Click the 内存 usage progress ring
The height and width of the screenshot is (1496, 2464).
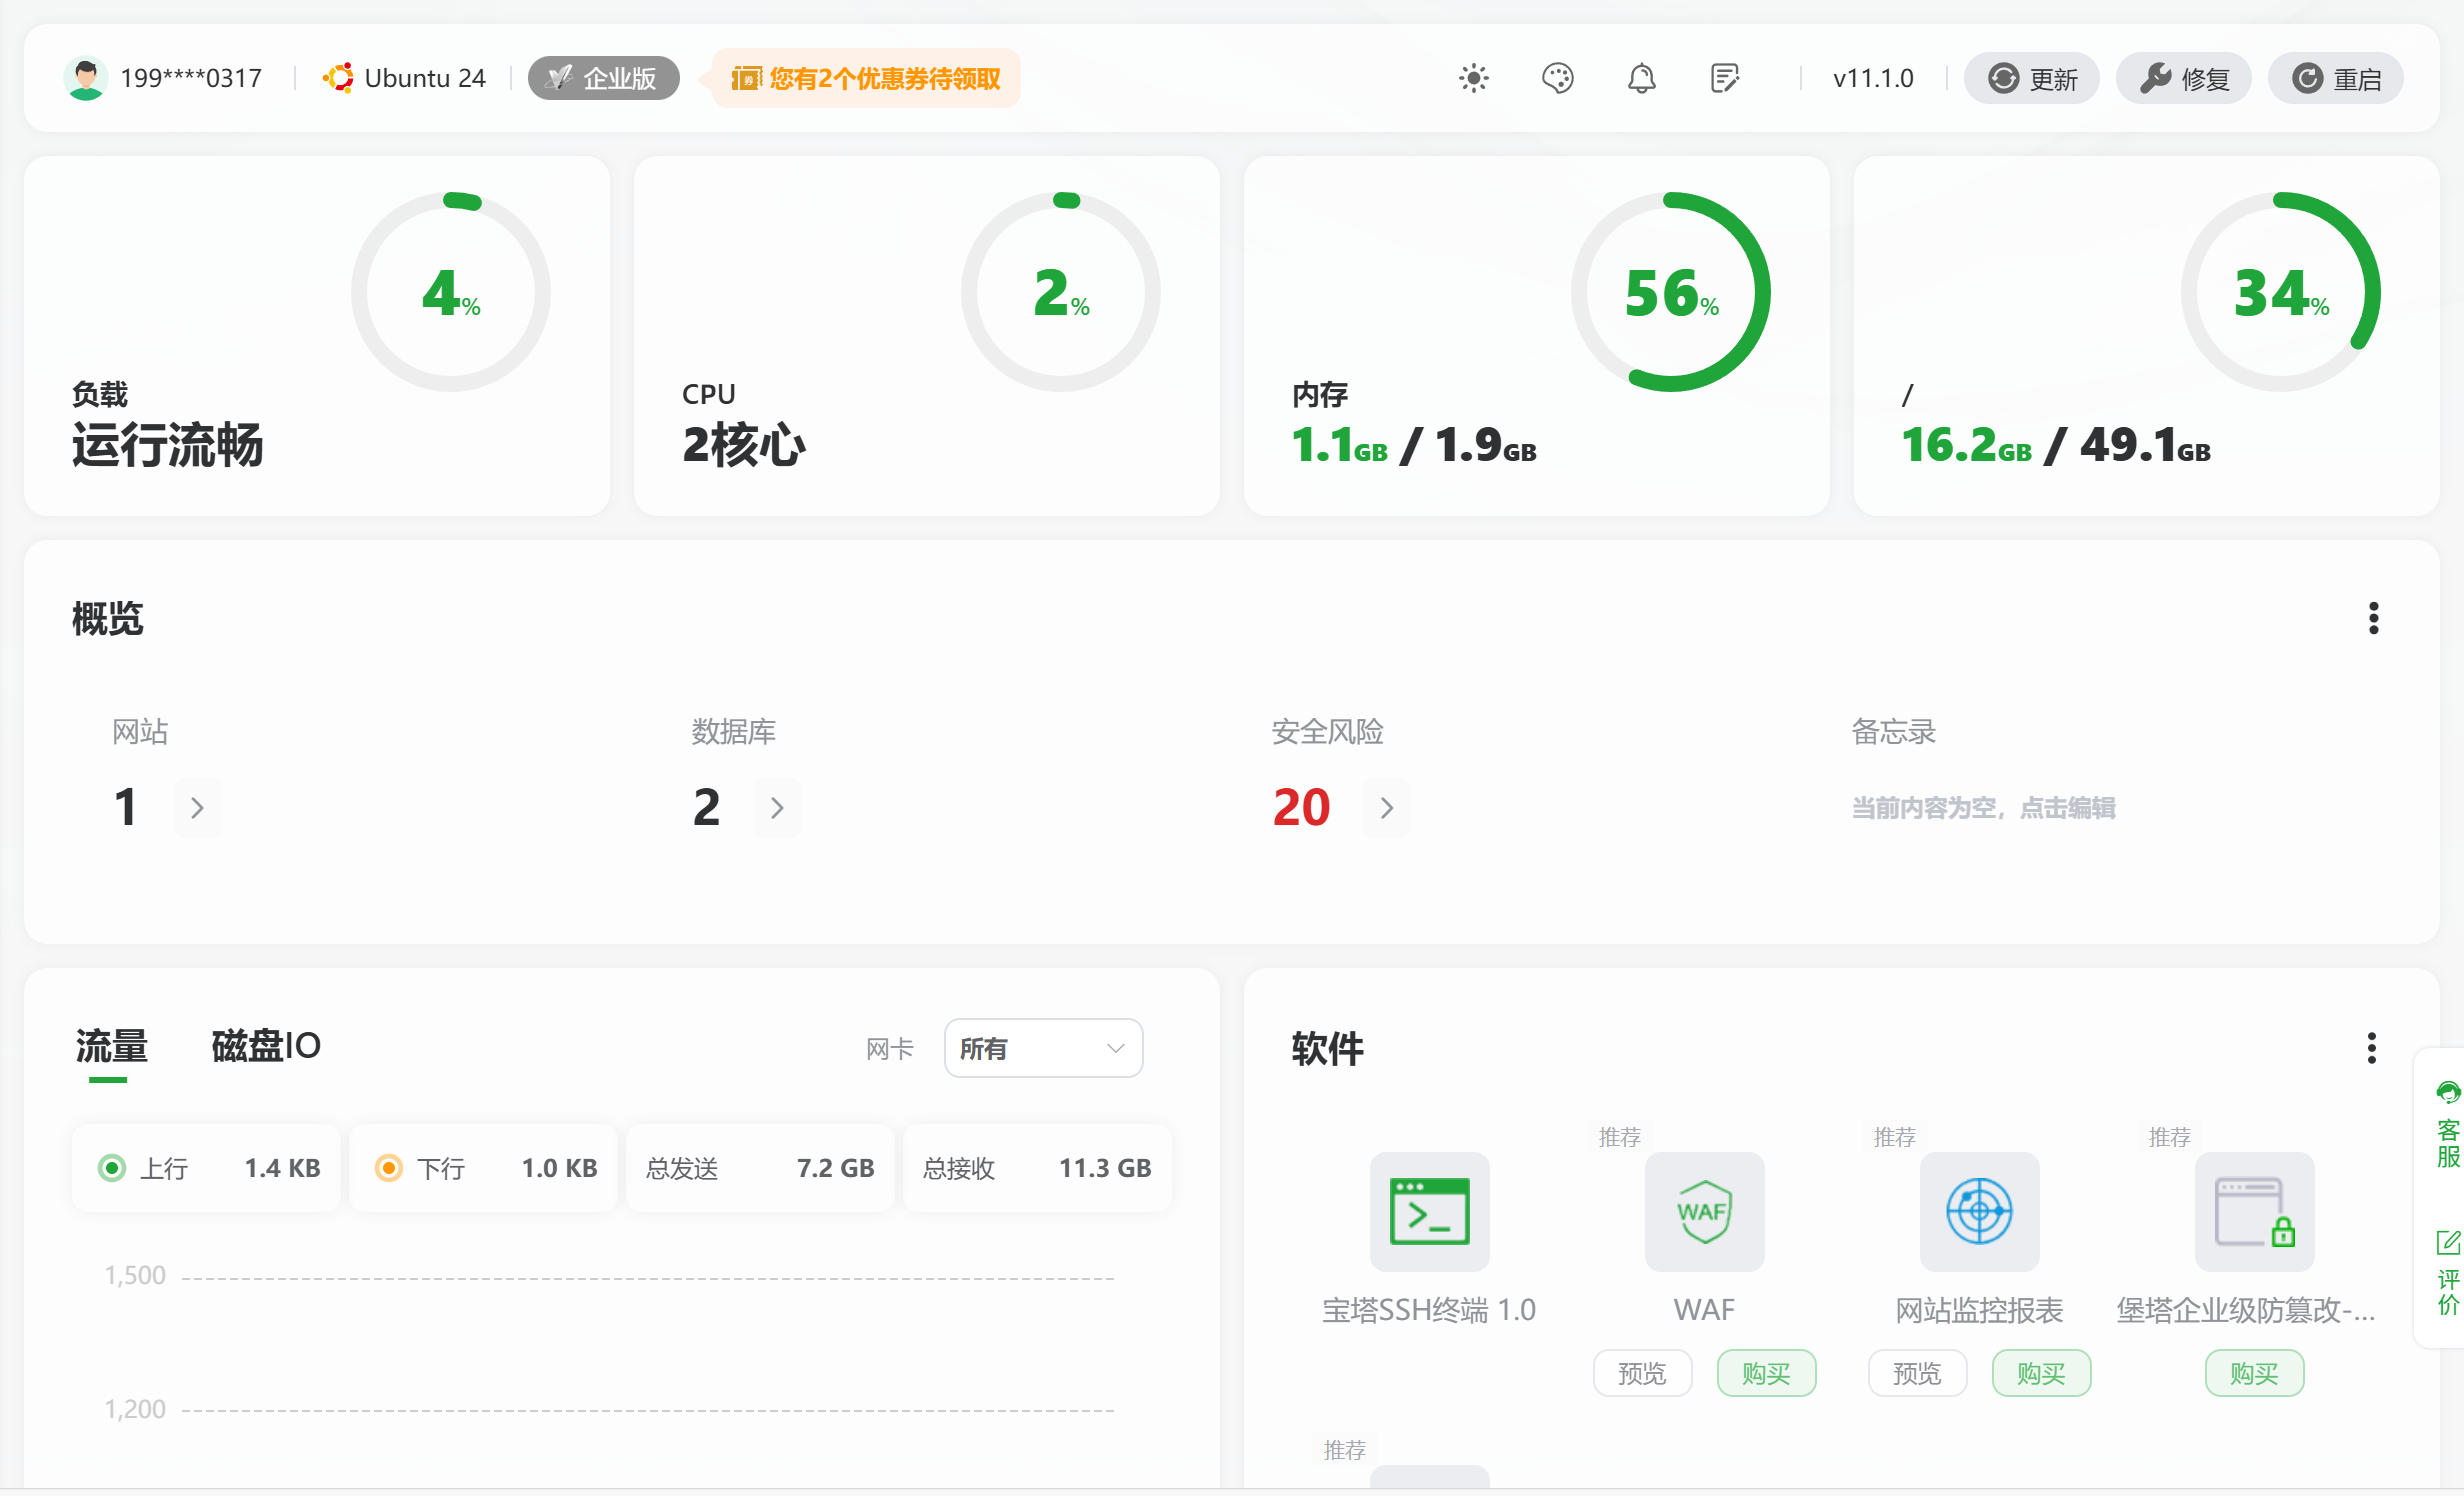pos(1669,291)
